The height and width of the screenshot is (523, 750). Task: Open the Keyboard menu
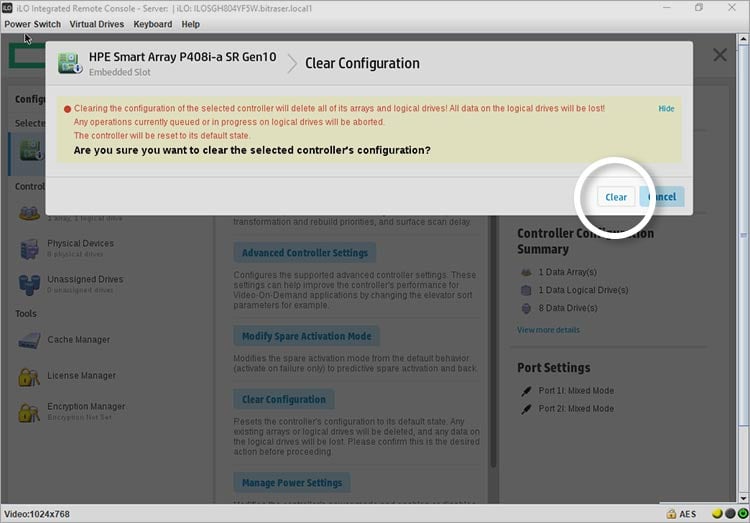click(153, 24)
